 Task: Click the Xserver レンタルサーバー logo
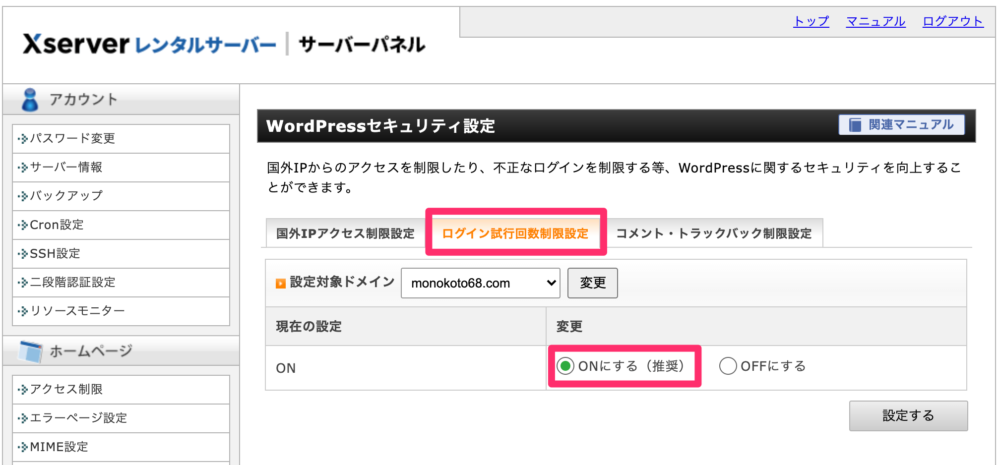coord(150,45)
